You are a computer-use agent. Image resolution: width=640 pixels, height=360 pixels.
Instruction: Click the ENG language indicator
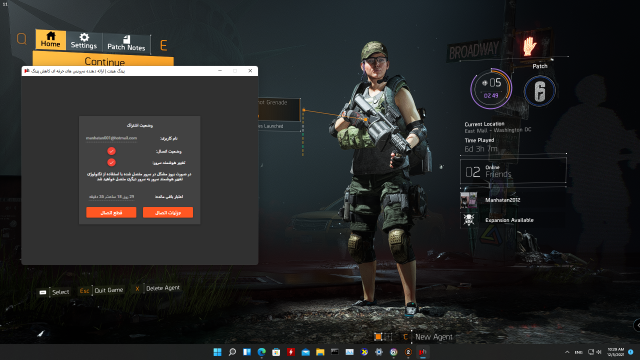578,352
